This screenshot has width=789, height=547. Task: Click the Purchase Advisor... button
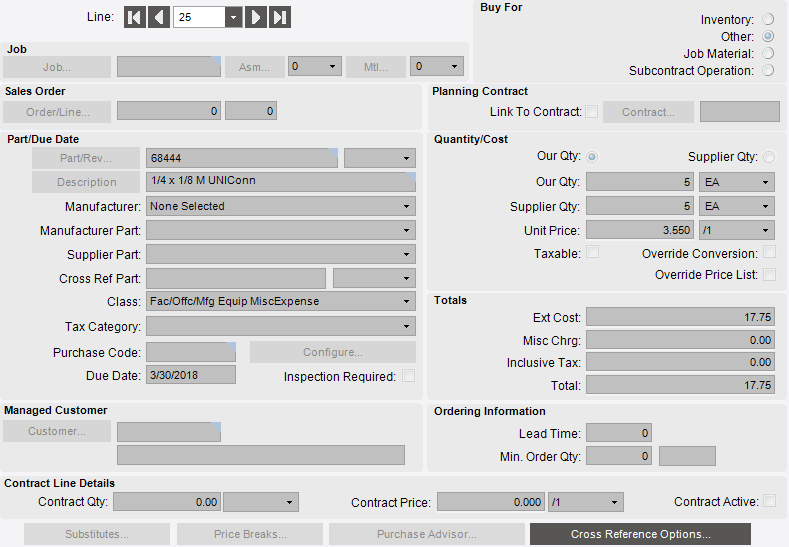coord(427,534)
